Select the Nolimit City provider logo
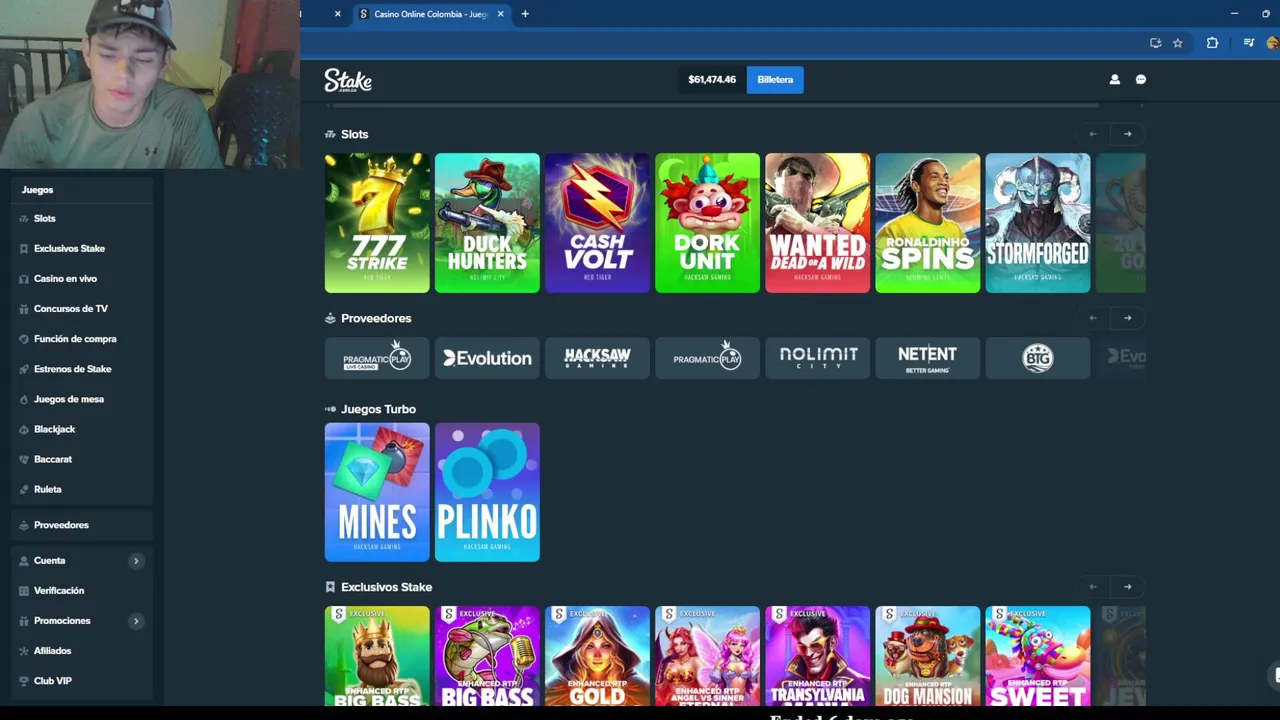1280x720 pixels. (817, 358)
